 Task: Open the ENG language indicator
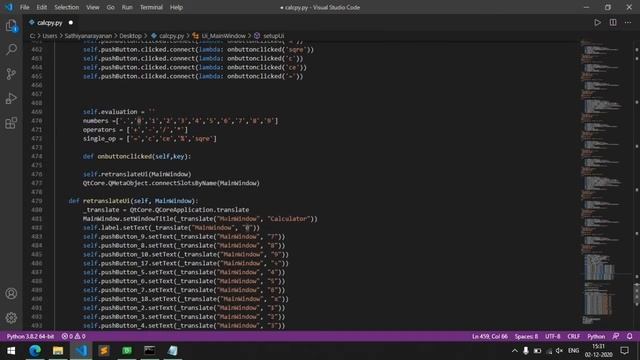click(573, 351)
